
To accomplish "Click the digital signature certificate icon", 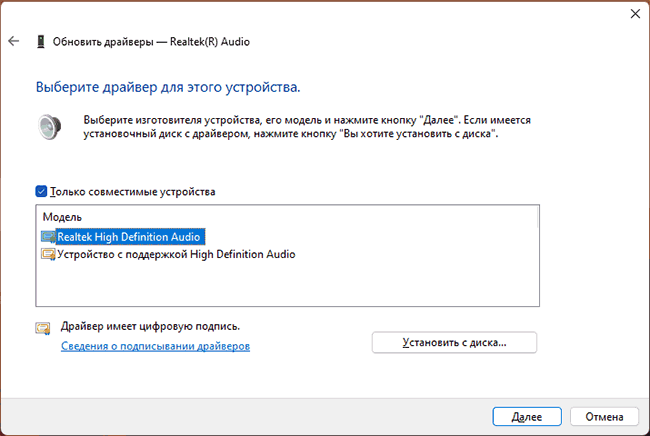I will (x=43, y=328).
